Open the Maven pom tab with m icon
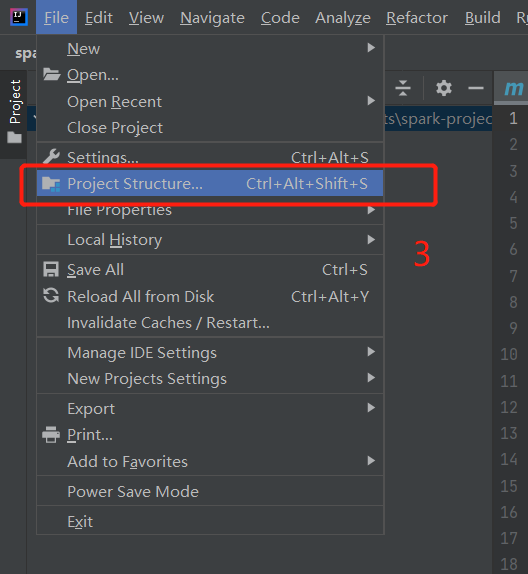The height and width of the screenshot is (574, 528). [513, 88]
